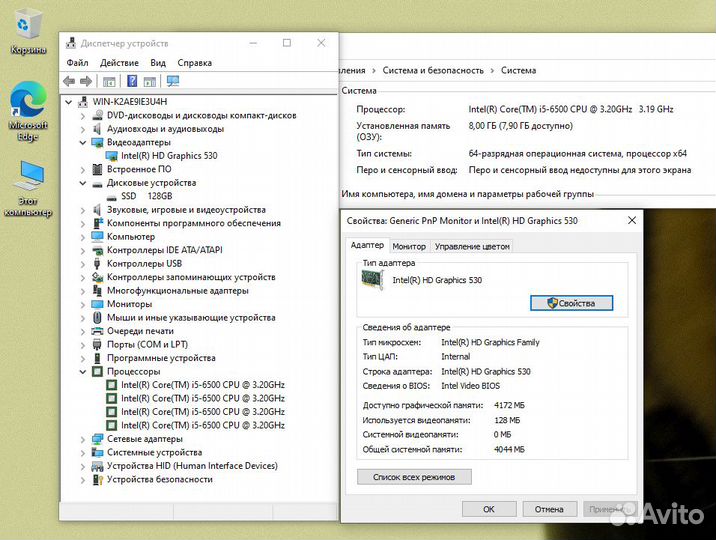Switch to the Монитор tab
Image resolution: width=716 pixels, height=540 pixels.
coord(409,246)
